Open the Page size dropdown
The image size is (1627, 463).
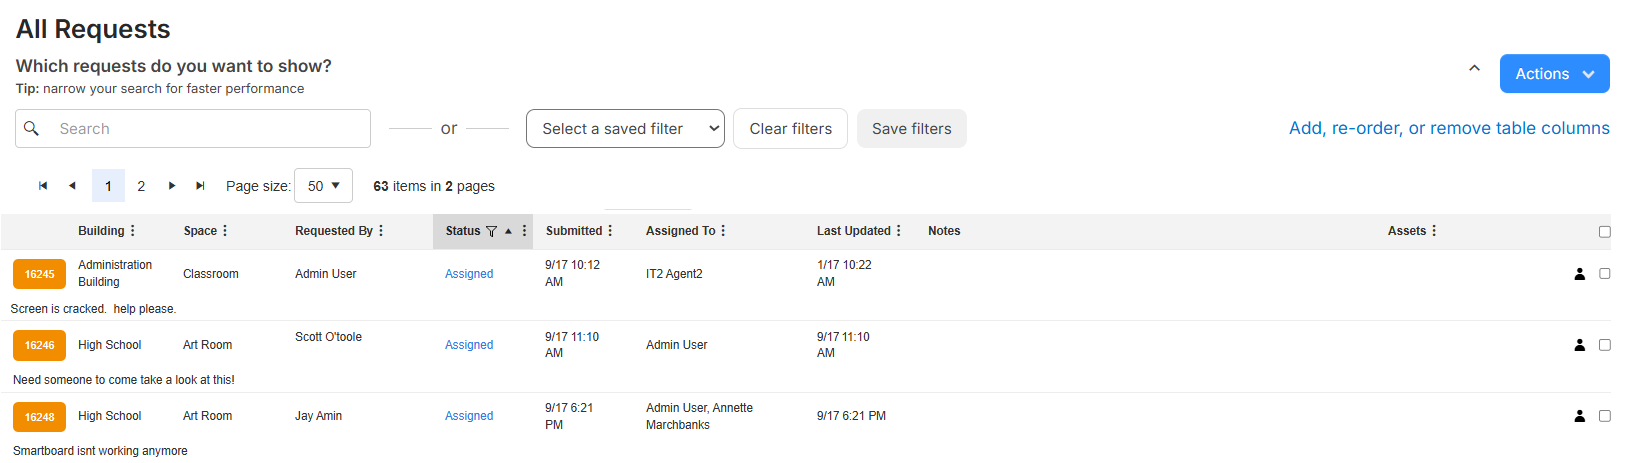coord(323,186)
